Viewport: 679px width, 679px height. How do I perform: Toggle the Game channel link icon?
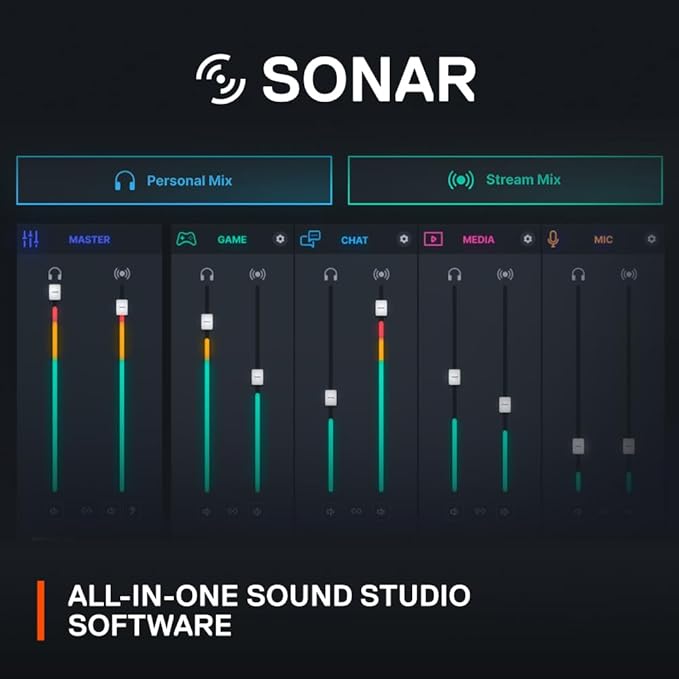(x=233, y=511)
